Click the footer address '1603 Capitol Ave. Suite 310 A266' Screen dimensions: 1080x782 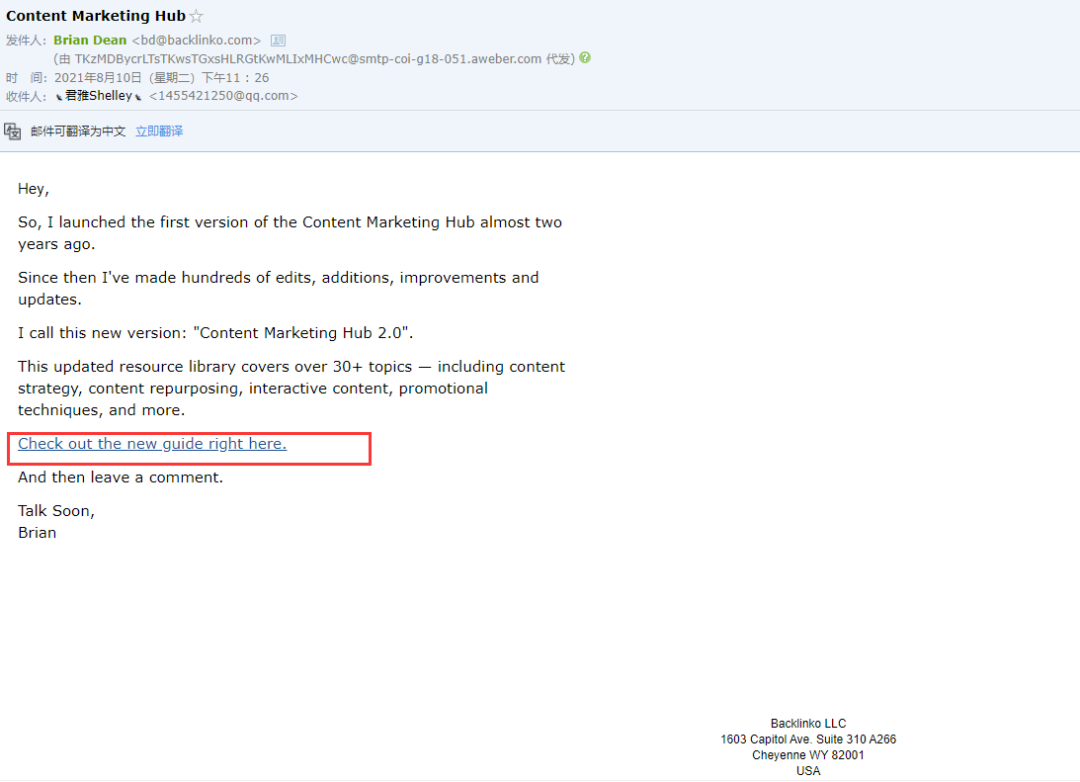coord(809,739)
